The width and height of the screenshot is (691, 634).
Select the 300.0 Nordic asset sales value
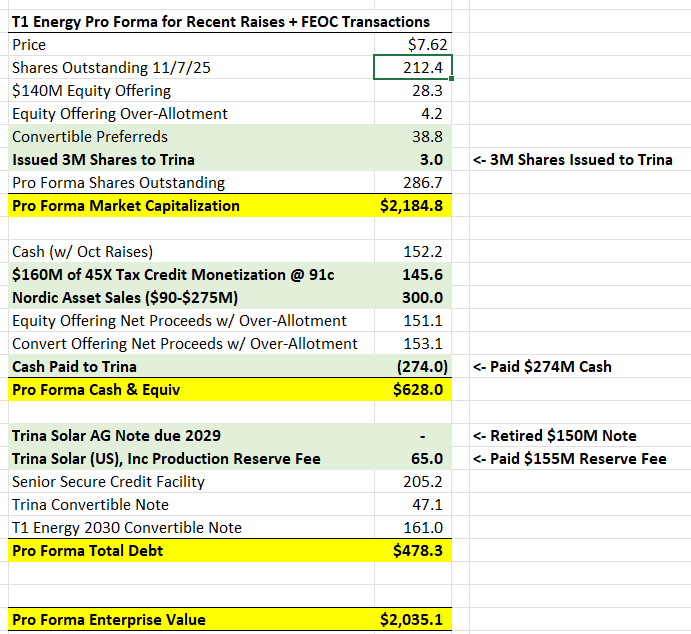click(422, 298)
